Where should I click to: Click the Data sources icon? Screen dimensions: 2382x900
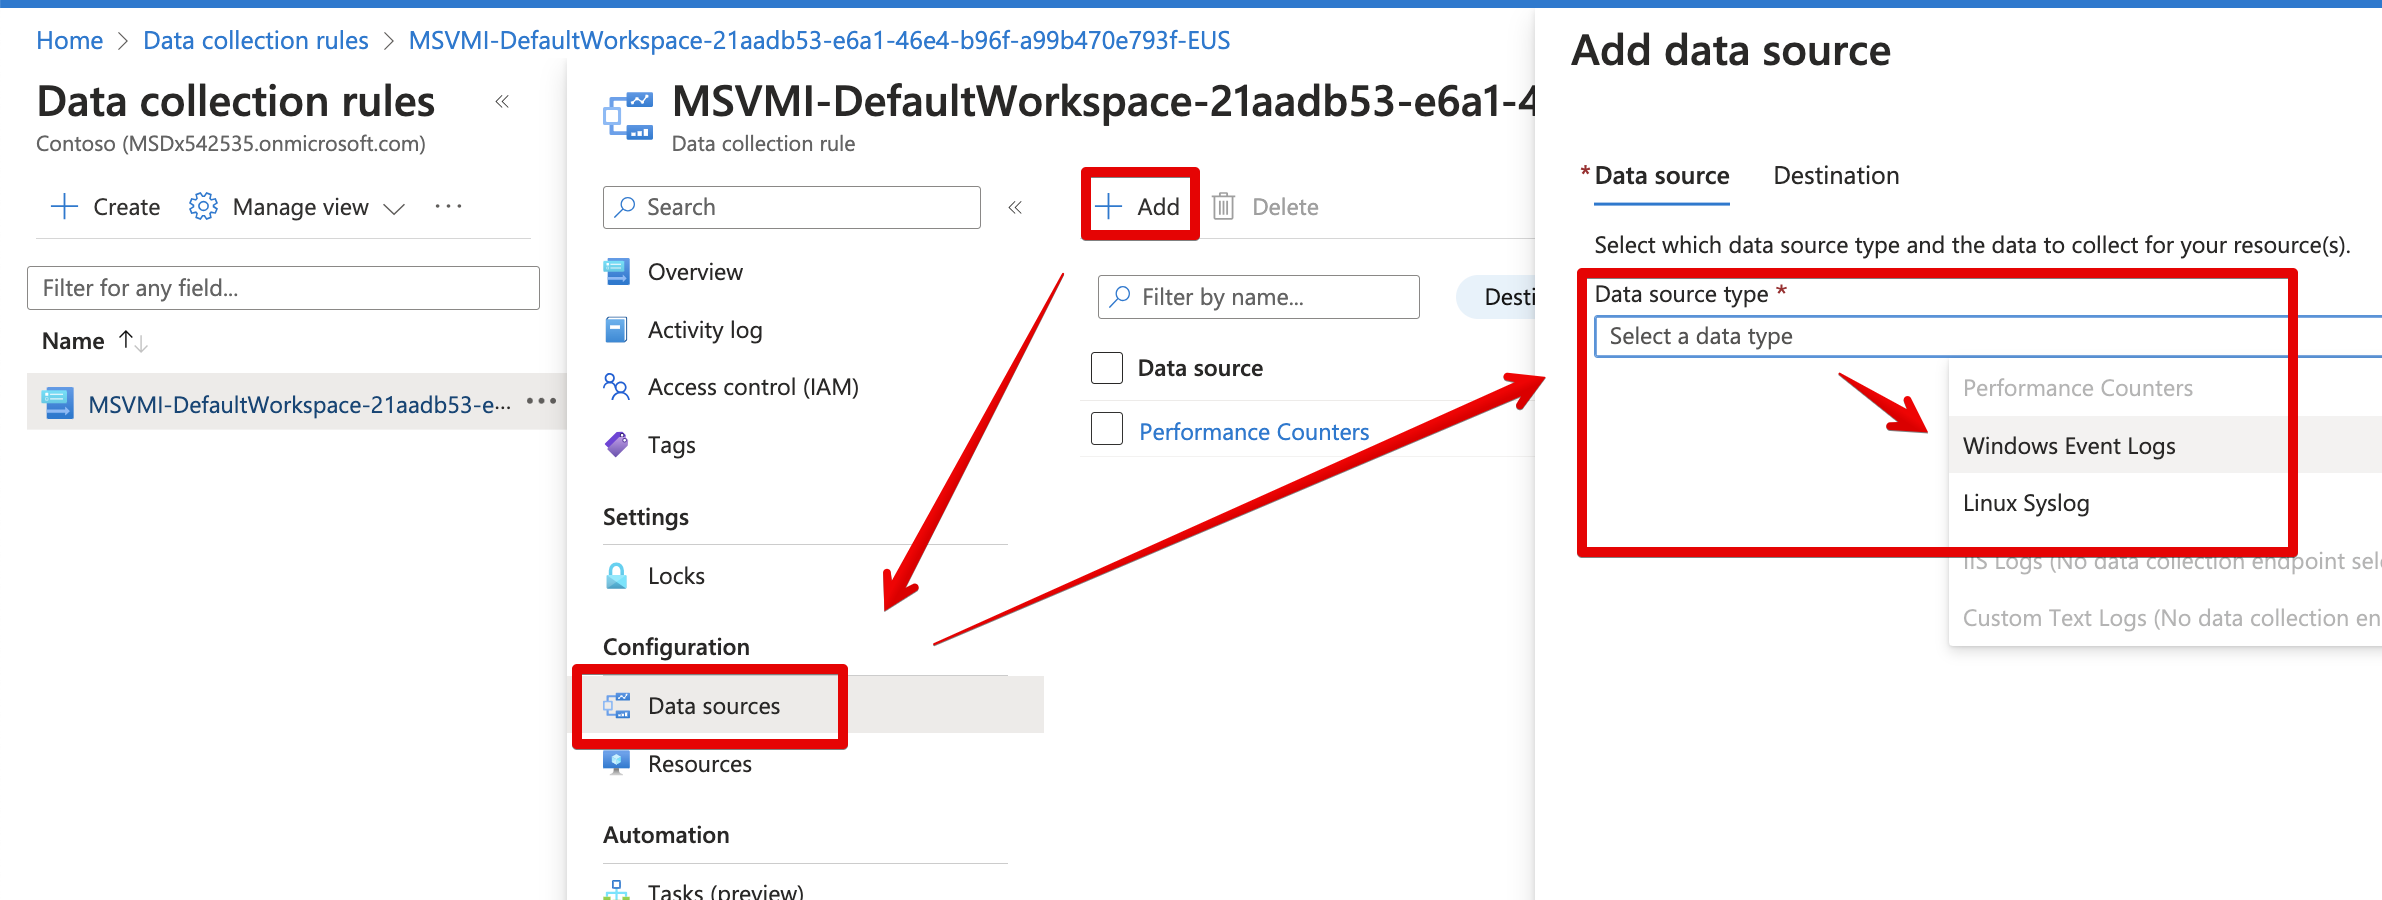pyautogui.click(x=617, y=705)
